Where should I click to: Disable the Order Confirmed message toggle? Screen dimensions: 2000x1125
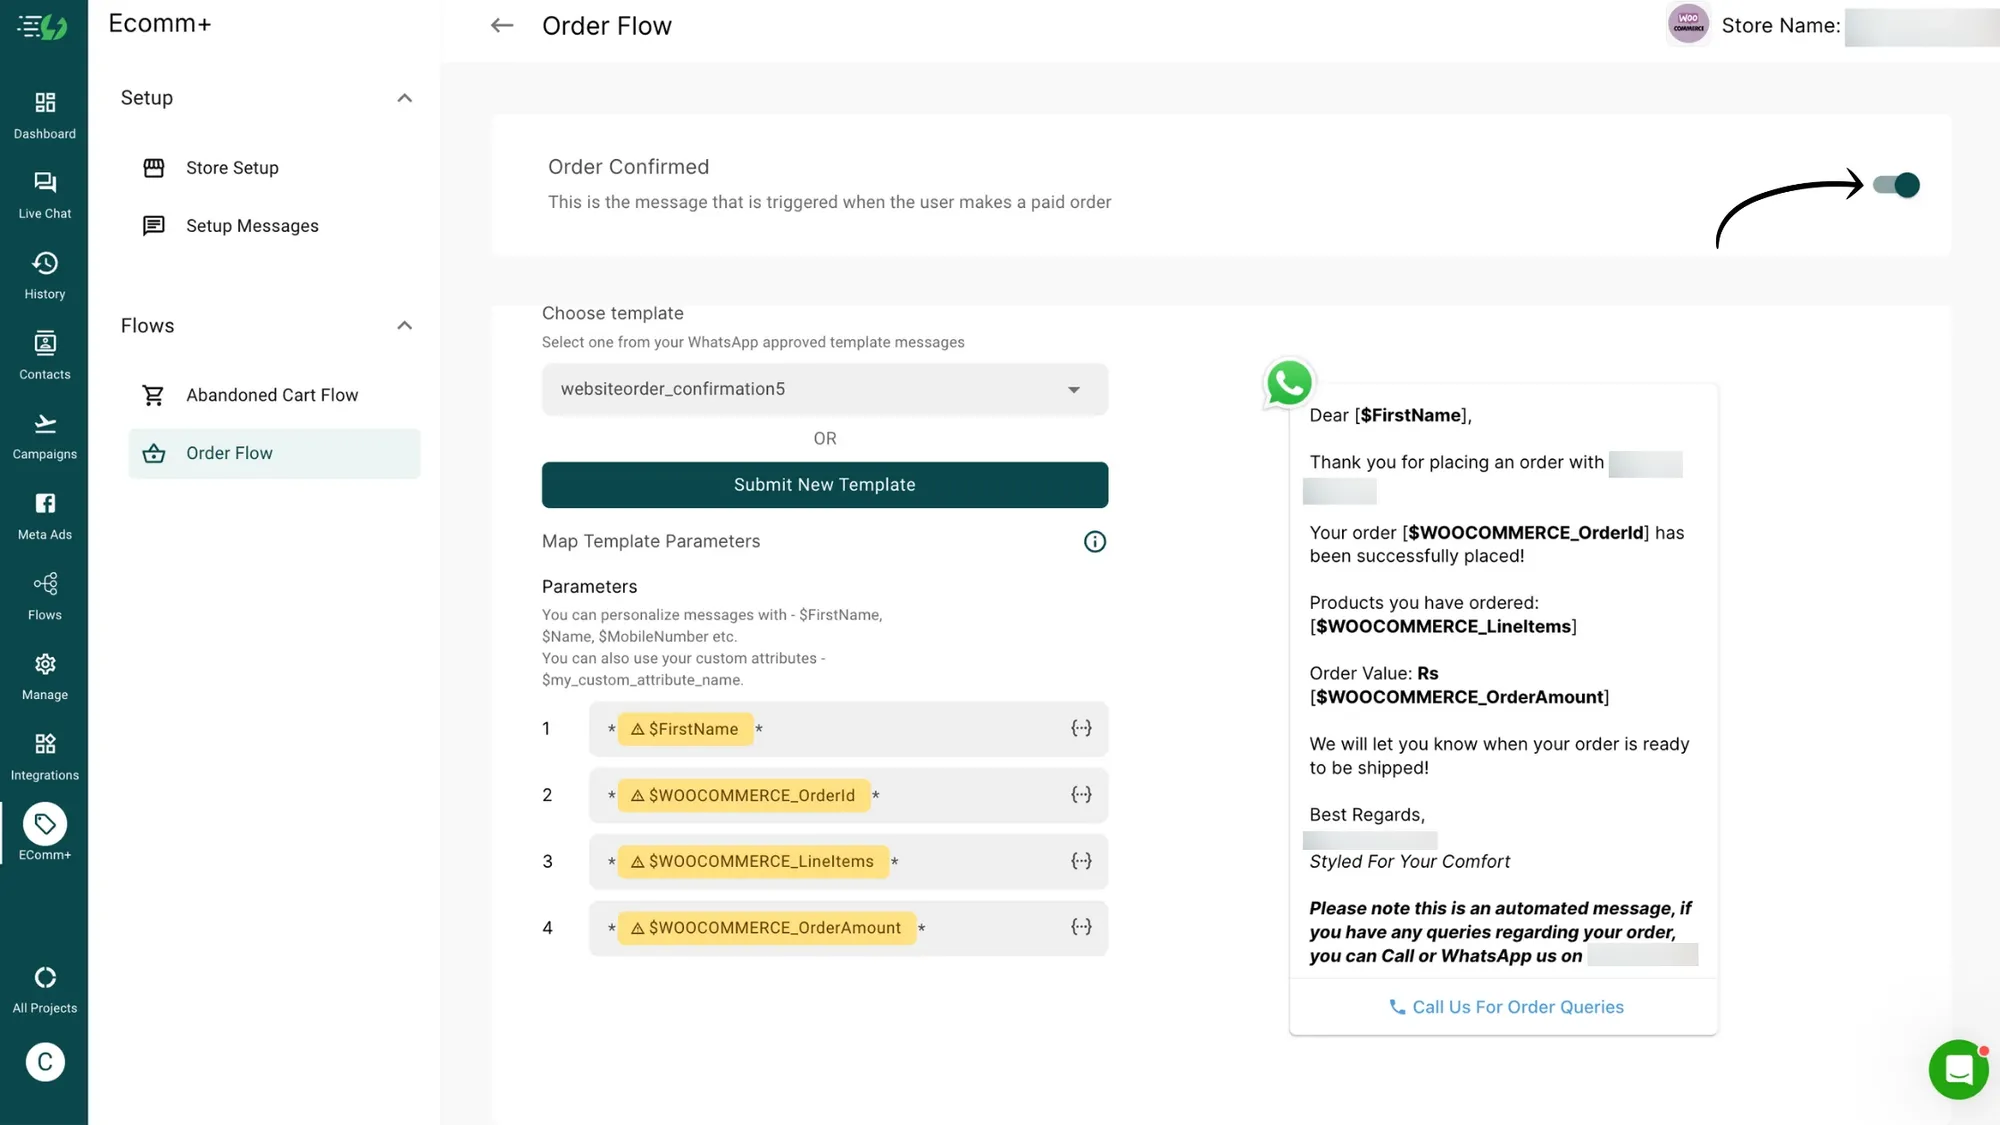(1896, 185)
